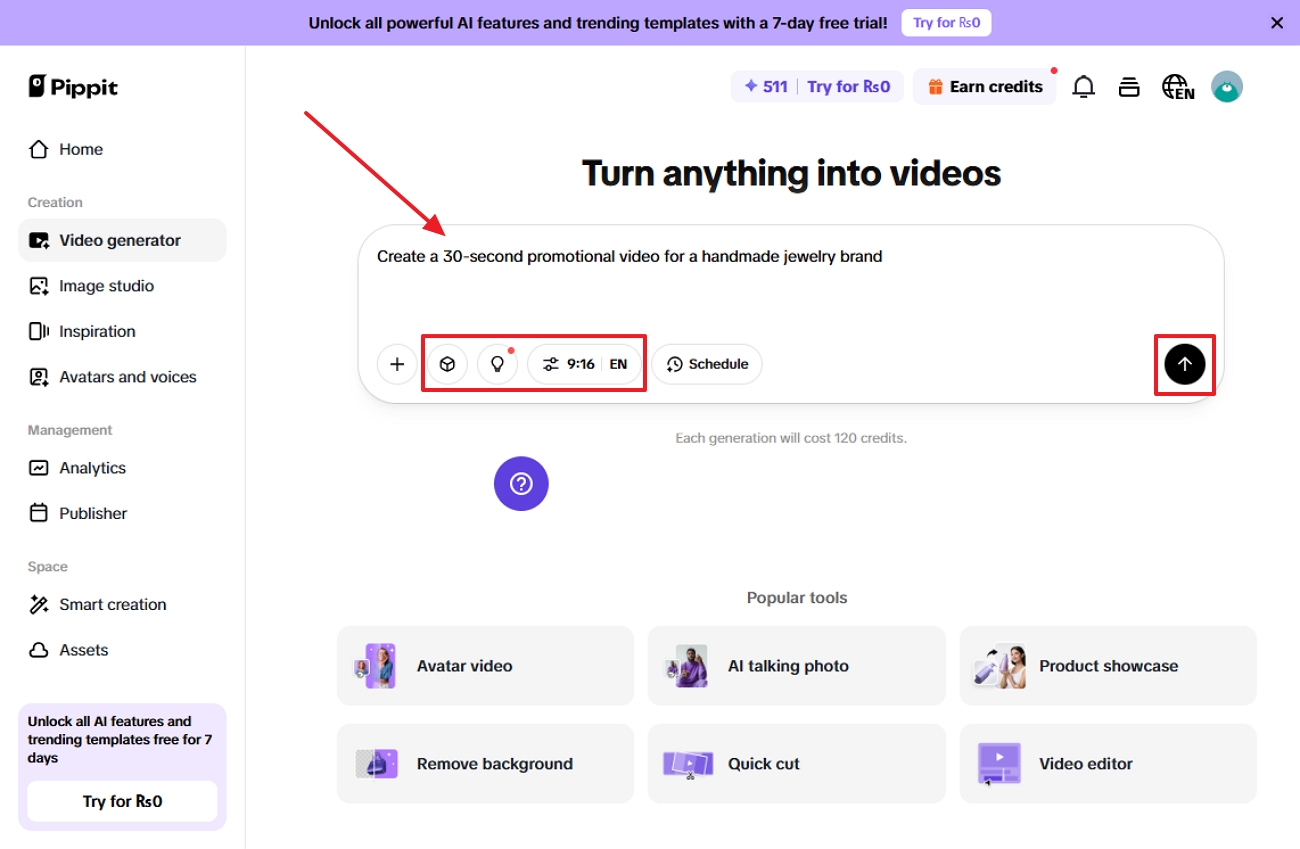Open the AI talking photo tool
This screenshot has height=849, width=1300.
pyautogui.click(x=796, y=666)
